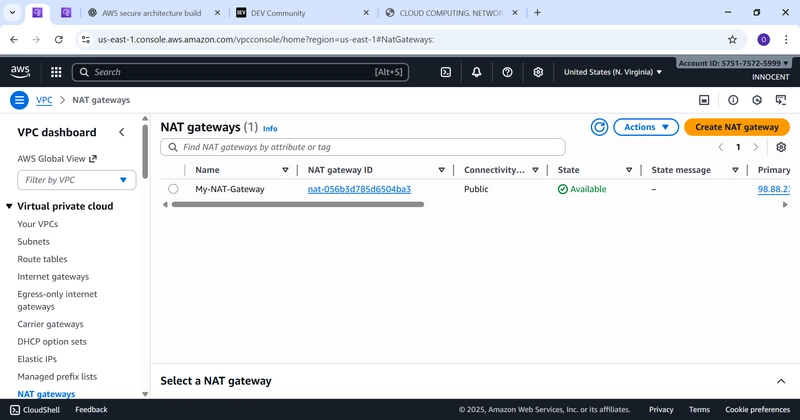Go to next page of NAT gateways
The image size is (800, 420).
click(756, 147)
